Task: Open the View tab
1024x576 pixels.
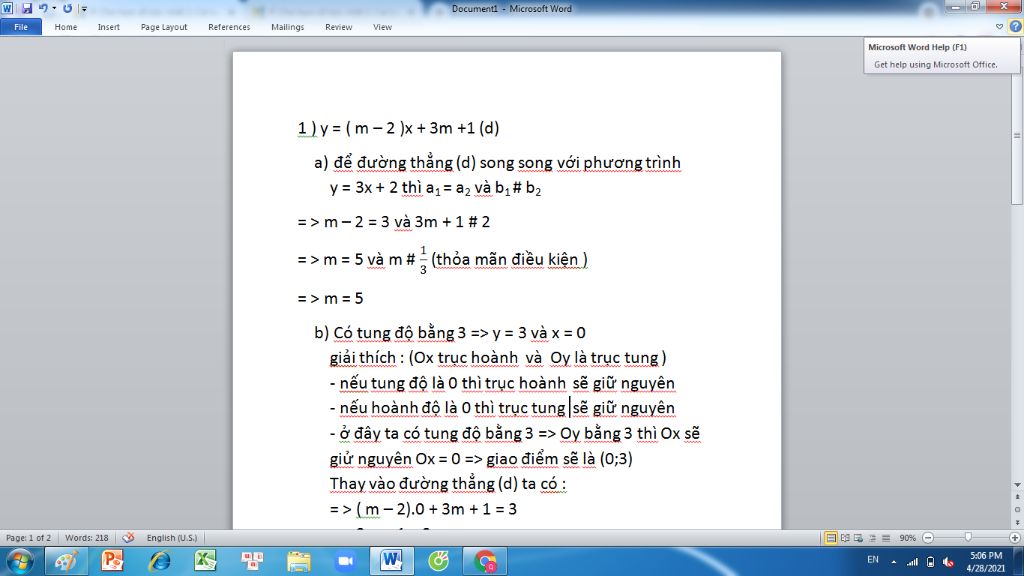Action: point(382,27)
